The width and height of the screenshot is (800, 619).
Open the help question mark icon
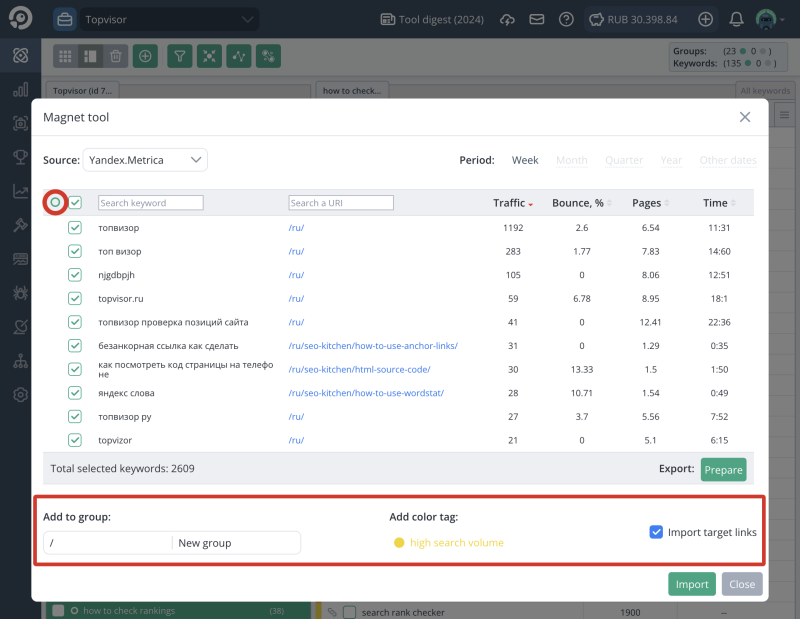tap(565, 18)
